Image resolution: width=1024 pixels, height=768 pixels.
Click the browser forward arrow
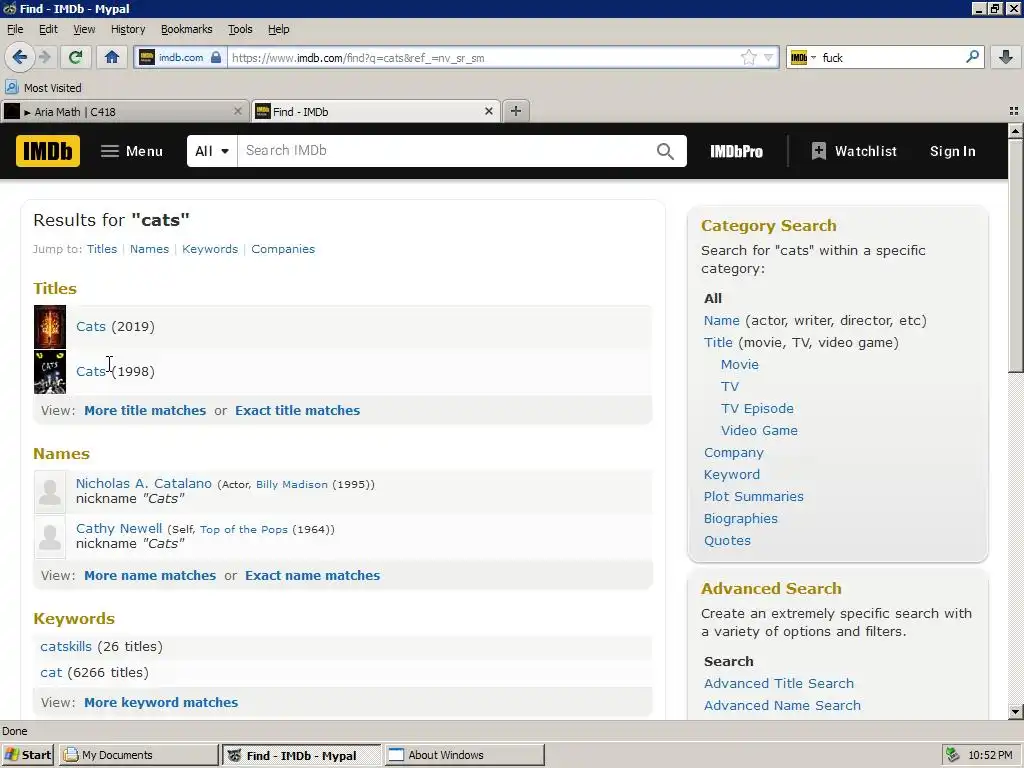(x=45, y=57)
